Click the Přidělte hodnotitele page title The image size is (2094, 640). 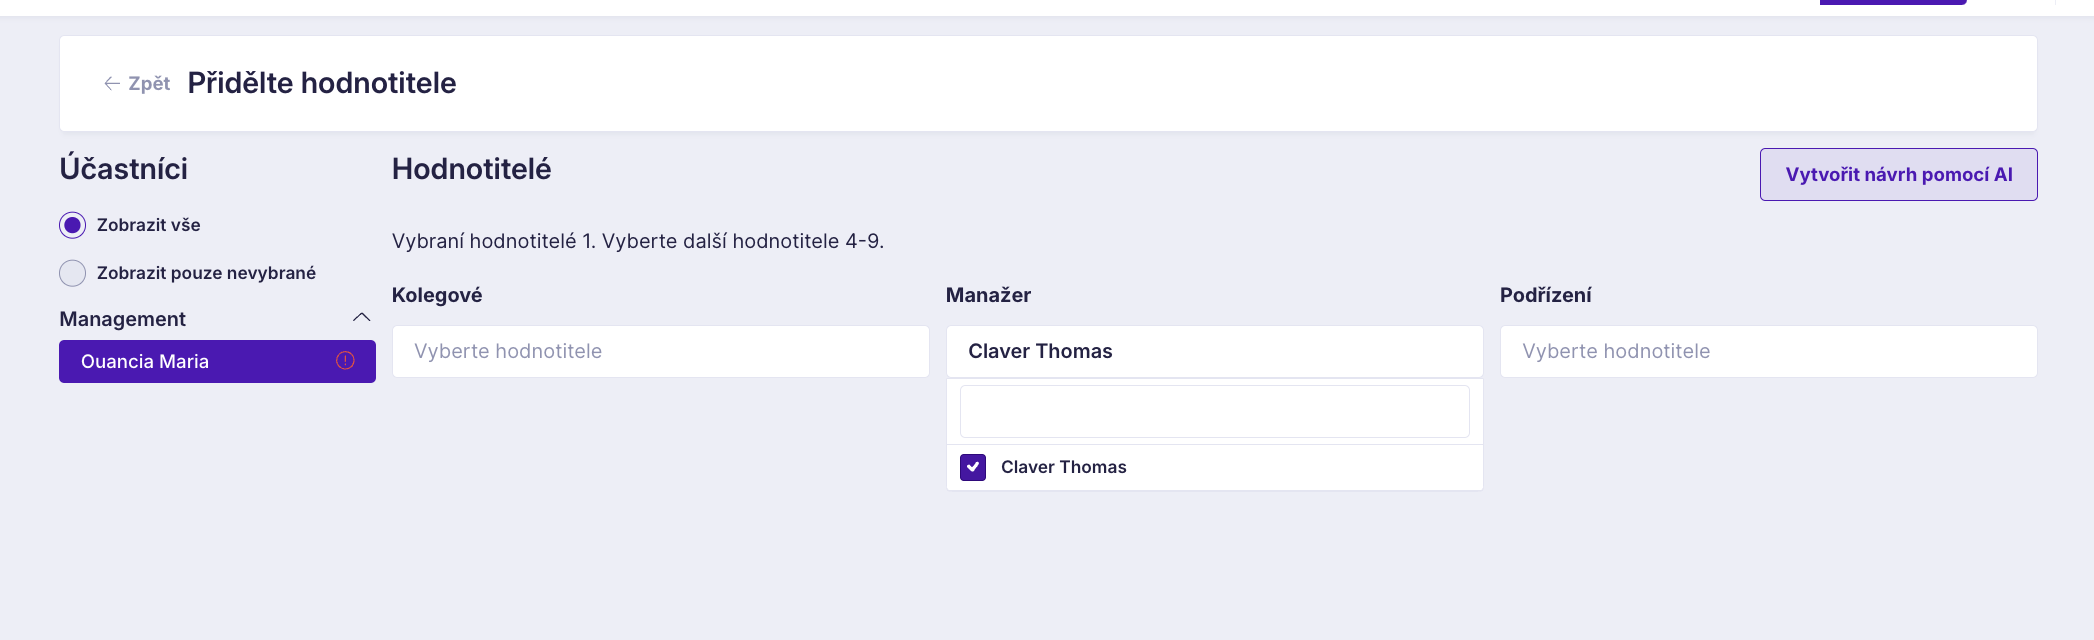click(322, 83)
